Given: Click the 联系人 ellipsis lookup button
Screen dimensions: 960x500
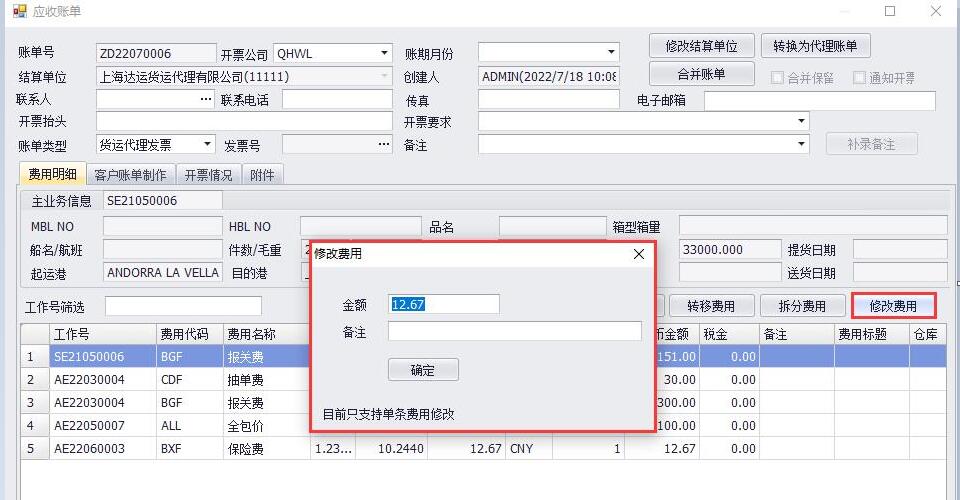Looking at the screenshot, I should click(206, 99).
